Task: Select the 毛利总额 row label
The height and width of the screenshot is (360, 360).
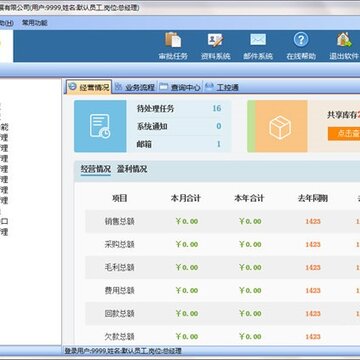Action: click(119, 267)
